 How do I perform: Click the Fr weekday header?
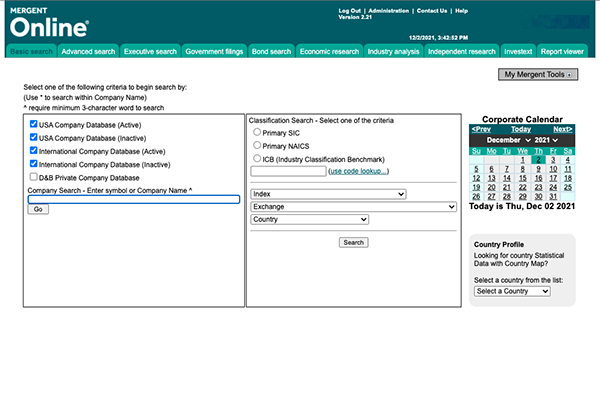[553, 151]
